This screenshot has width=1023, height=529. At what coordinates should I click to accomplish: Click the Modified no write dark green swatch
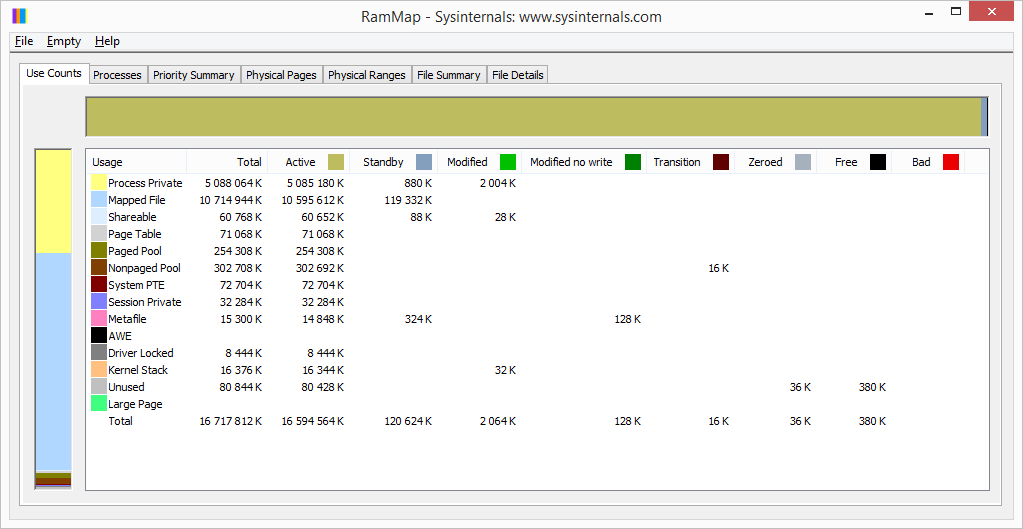coord(633,162)
